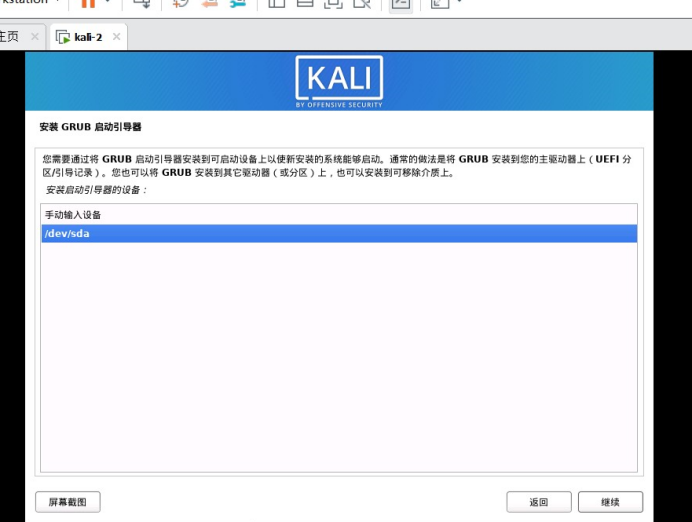692x522 pixels.
Task: Pause the virtual machine with orange pause icon
Action: point(88,4)
